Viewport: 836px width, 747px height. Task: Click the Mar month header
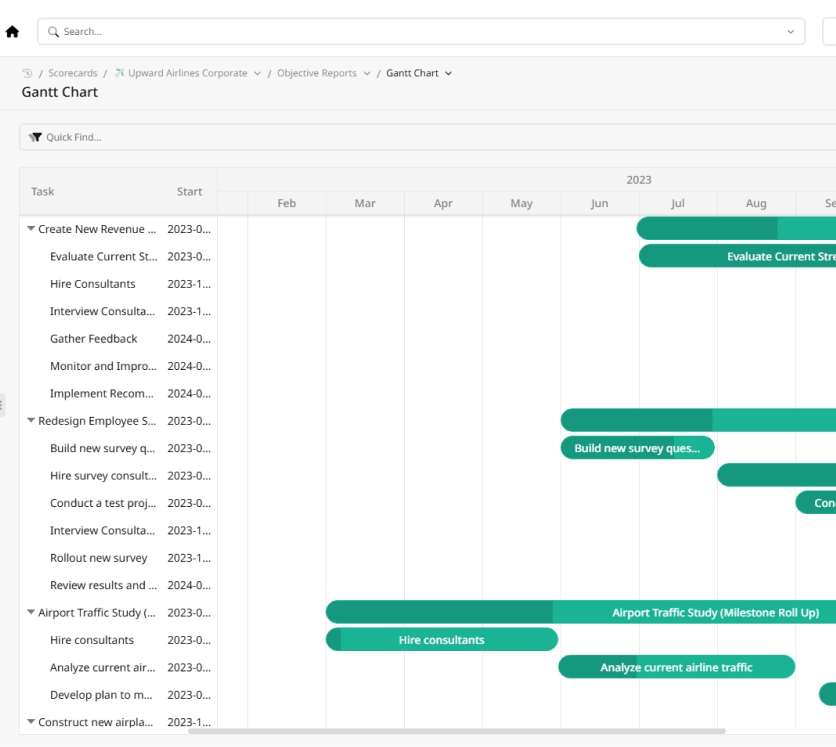coord(365,203)
